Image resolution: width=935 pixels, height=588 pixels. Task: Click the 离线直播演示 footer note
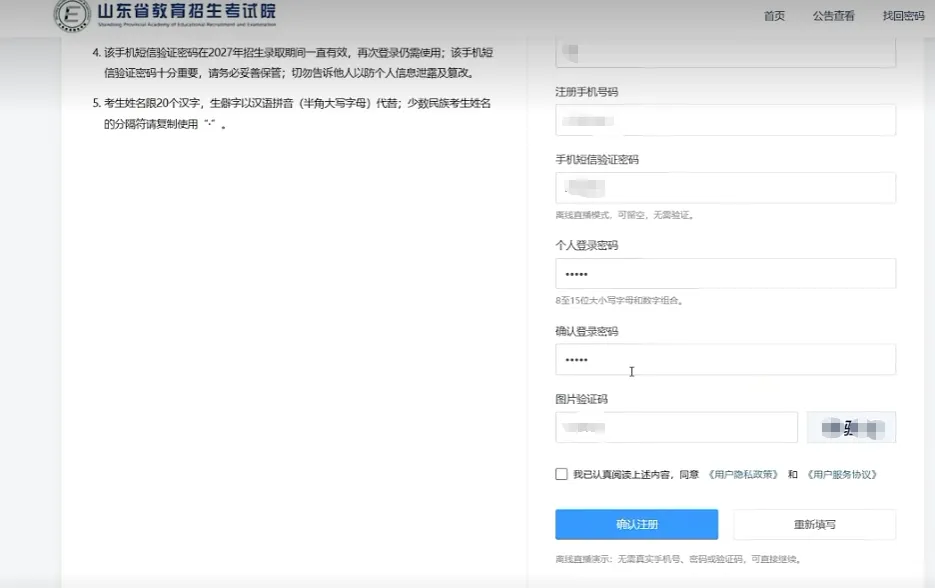click(678, 559)
